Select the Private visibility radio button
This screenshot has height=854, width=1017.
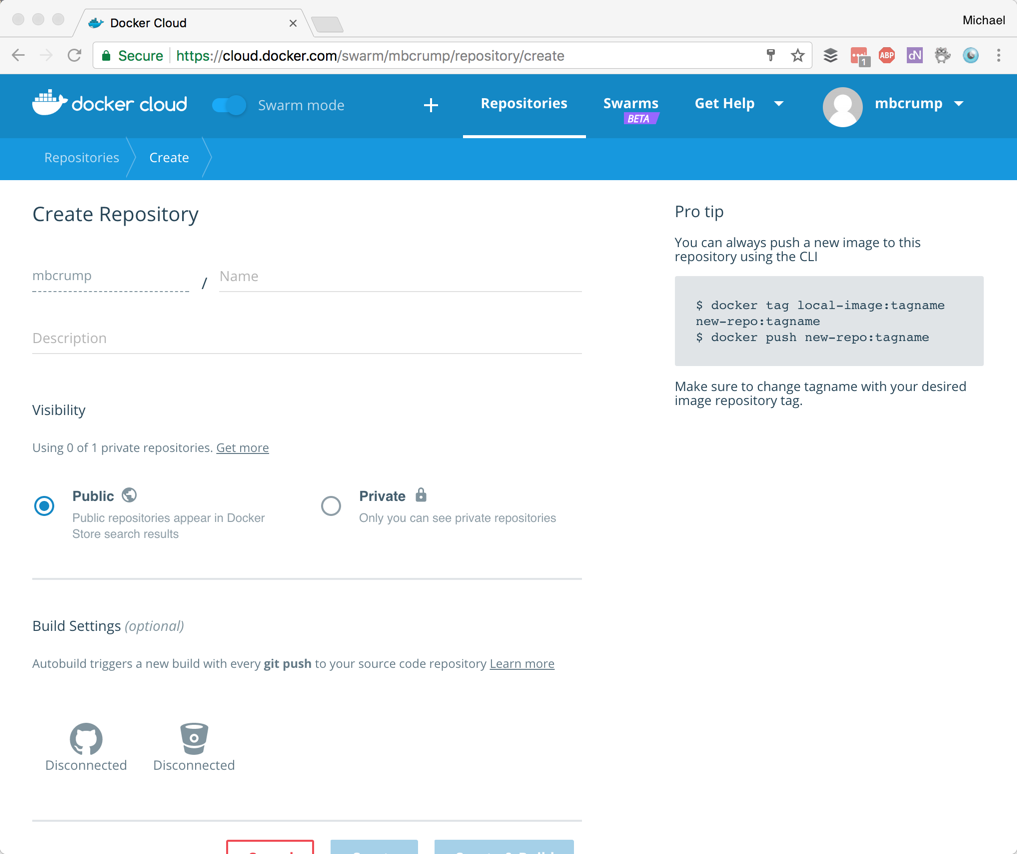[x=331, y=506]
